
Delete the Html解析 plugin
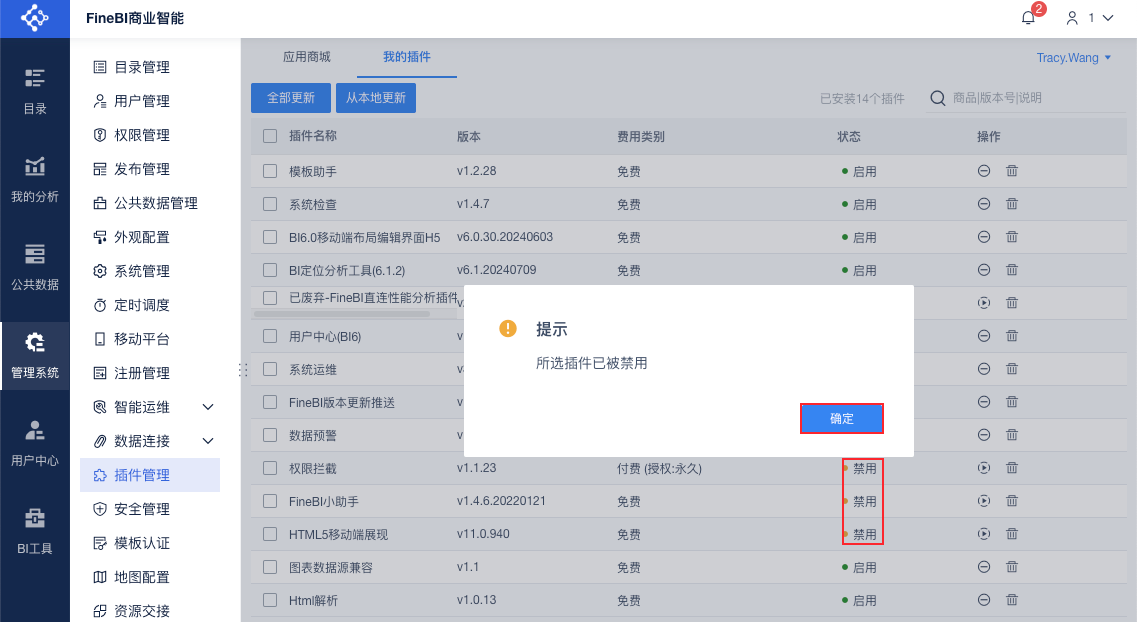(1012, 600)
